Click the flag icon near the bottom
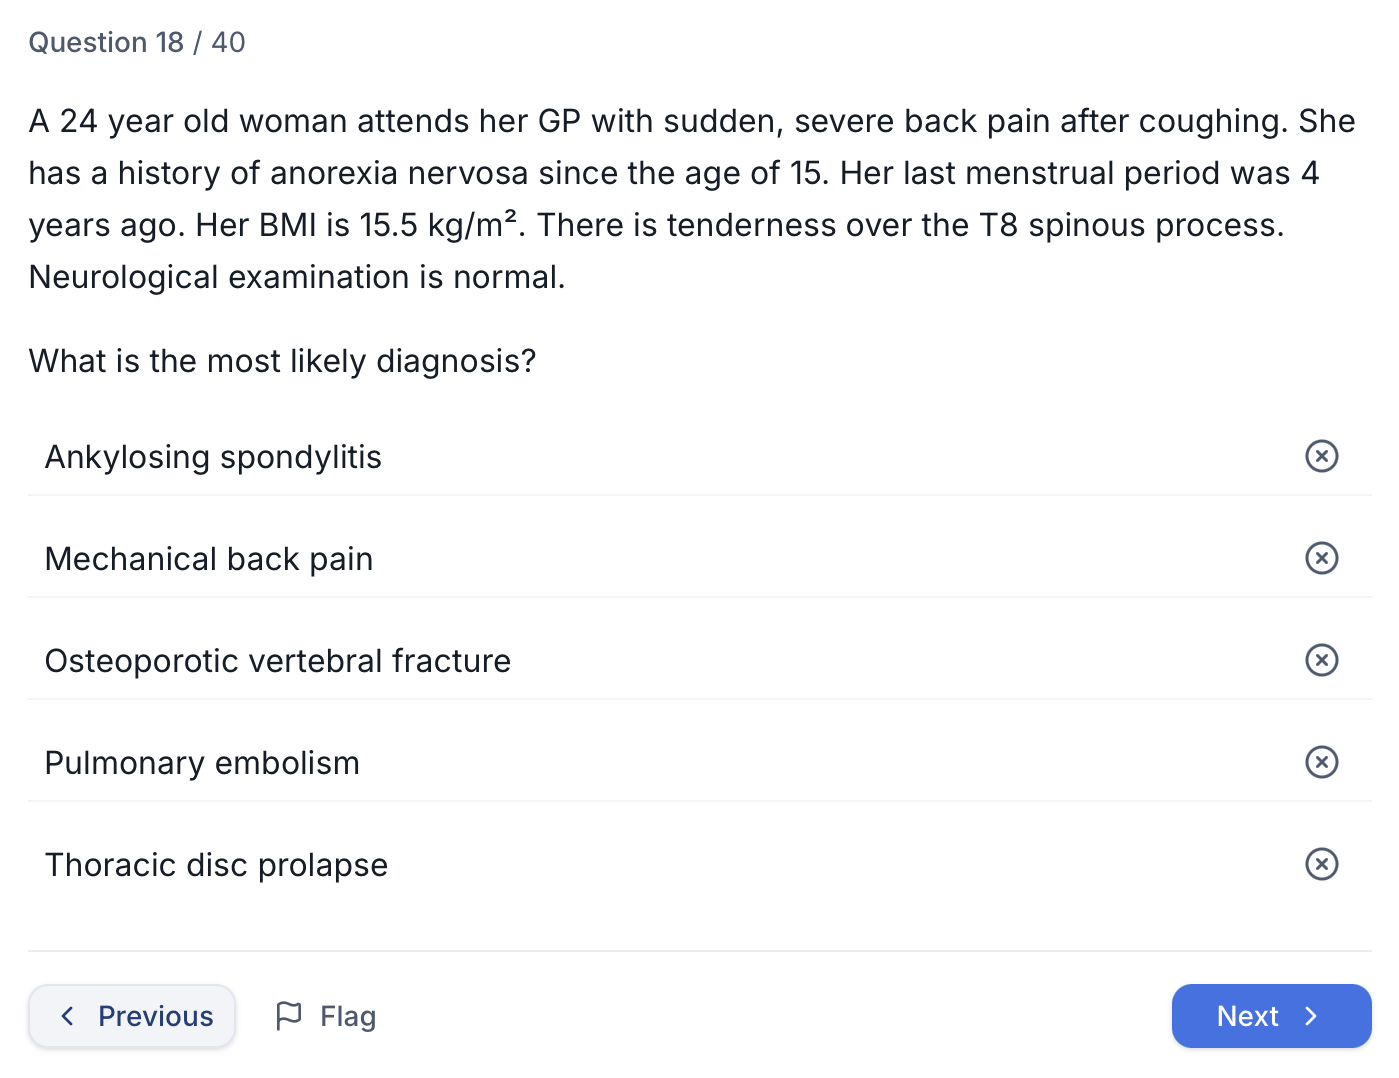This screenshot has height=1078, width=1399. click(x=290, y=1015)
